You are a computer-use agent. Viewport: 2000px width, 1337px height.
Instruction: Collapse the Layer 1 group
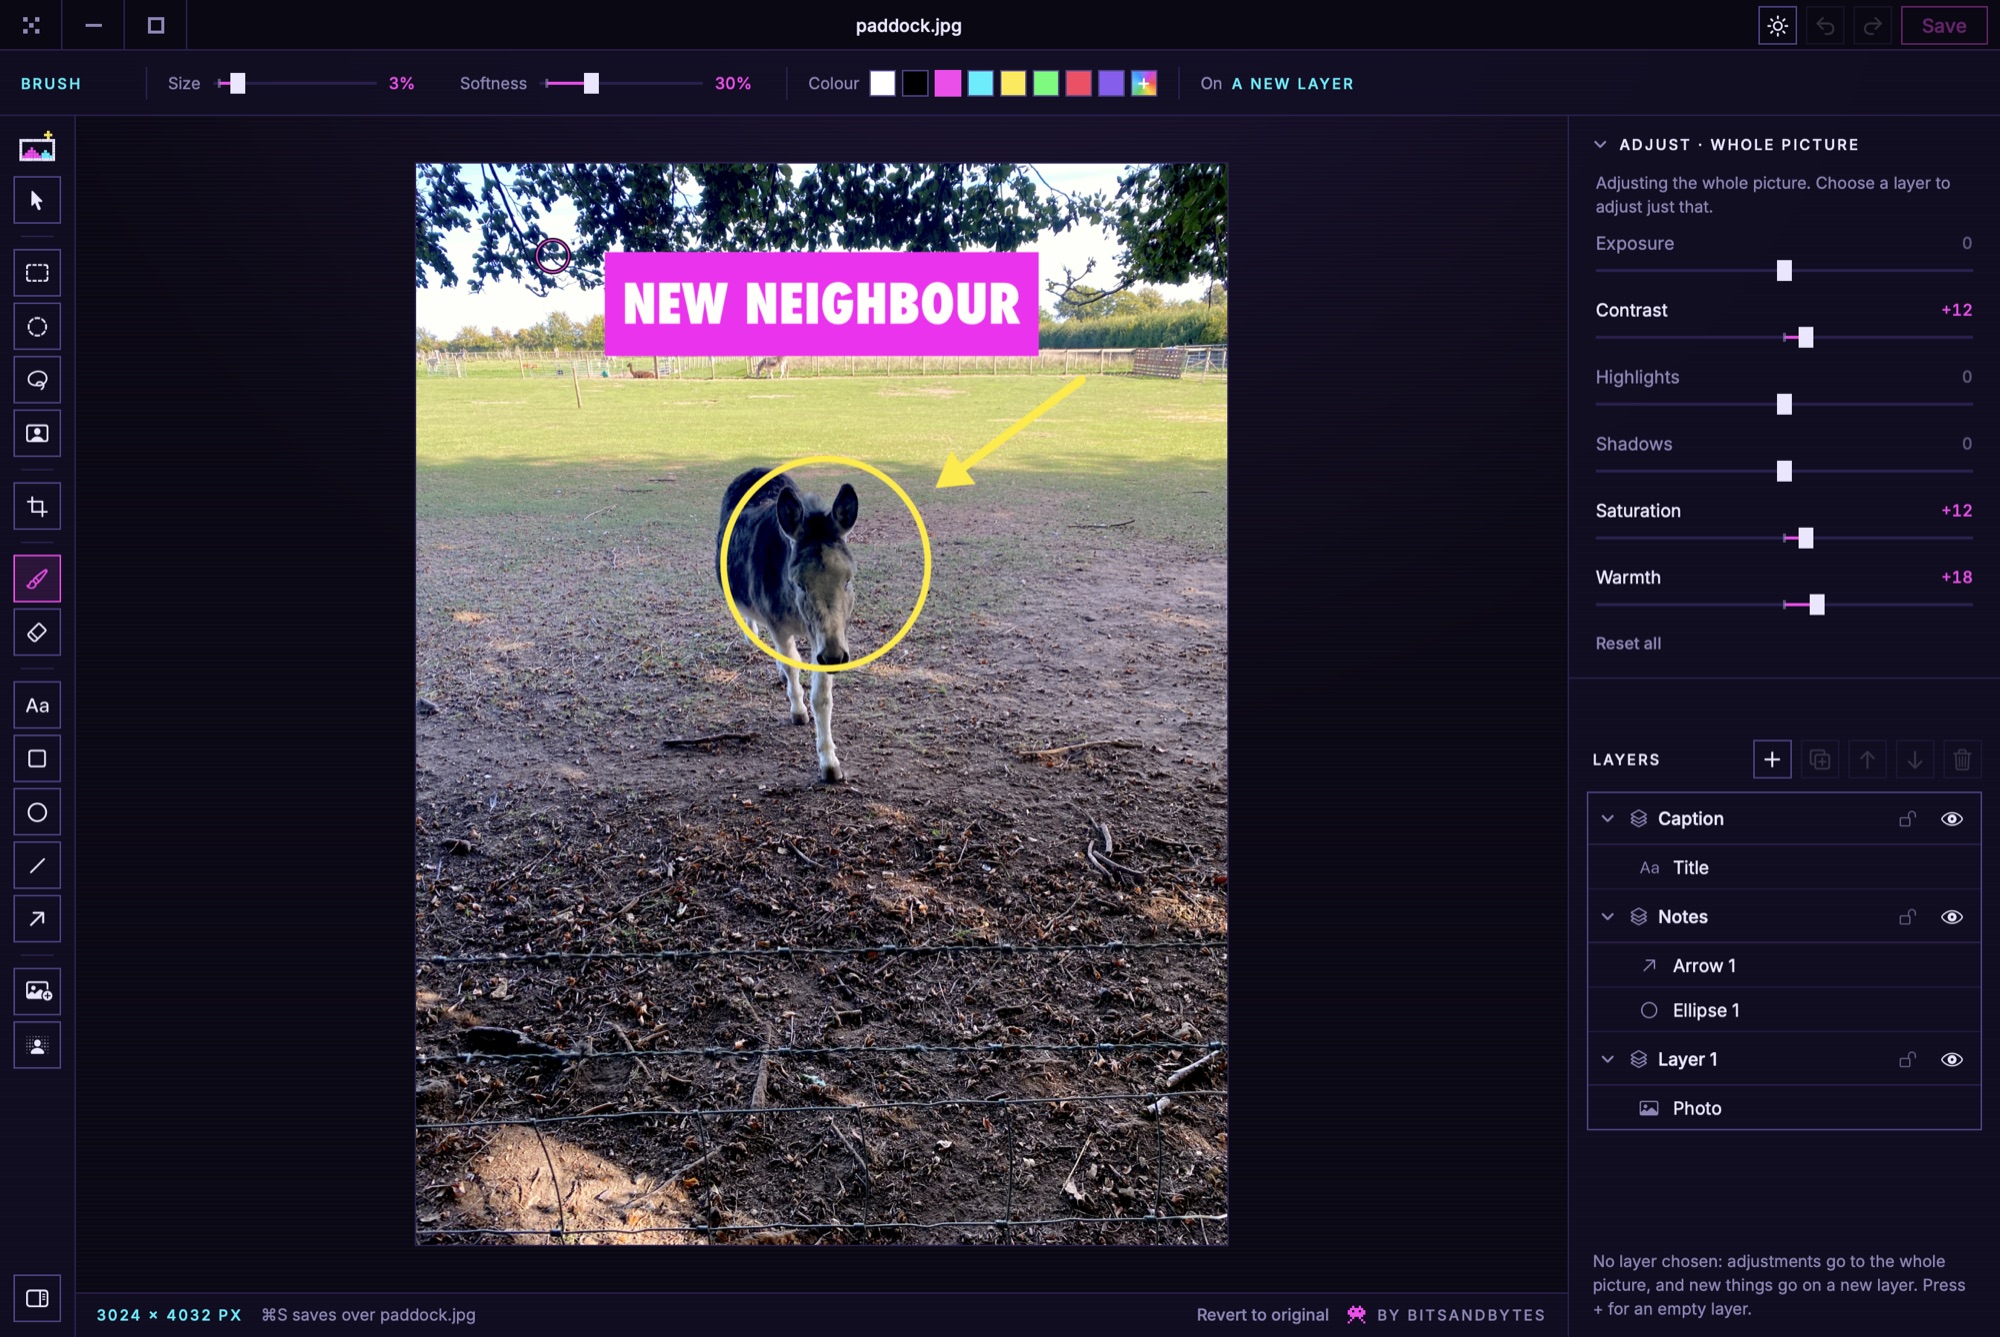1607,1060
